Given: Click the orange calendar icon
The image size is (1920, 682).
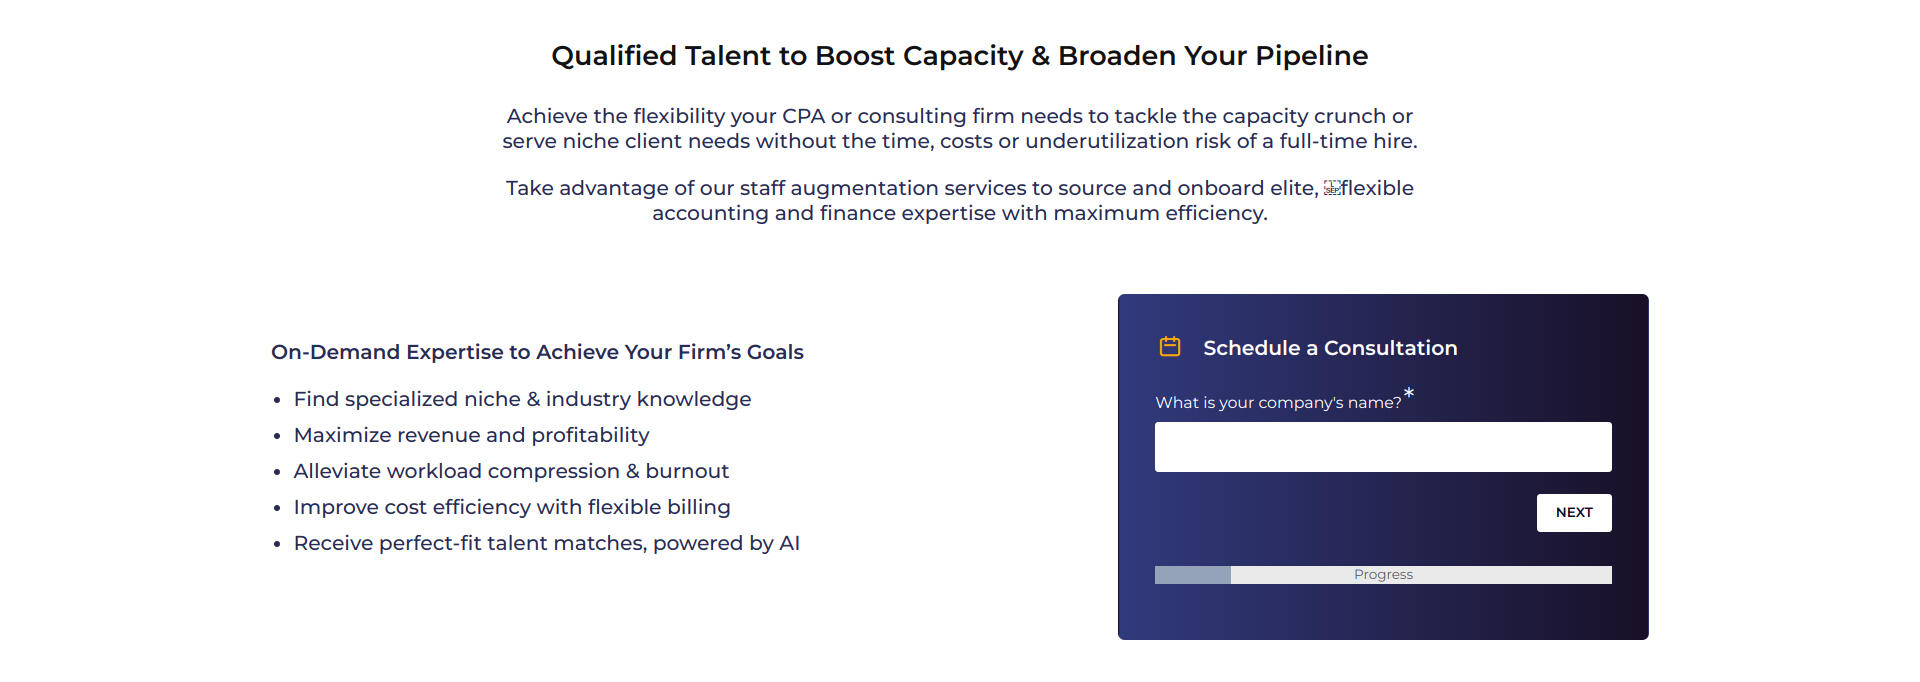Looking at the screenshot, I should tap(1169, 347).
